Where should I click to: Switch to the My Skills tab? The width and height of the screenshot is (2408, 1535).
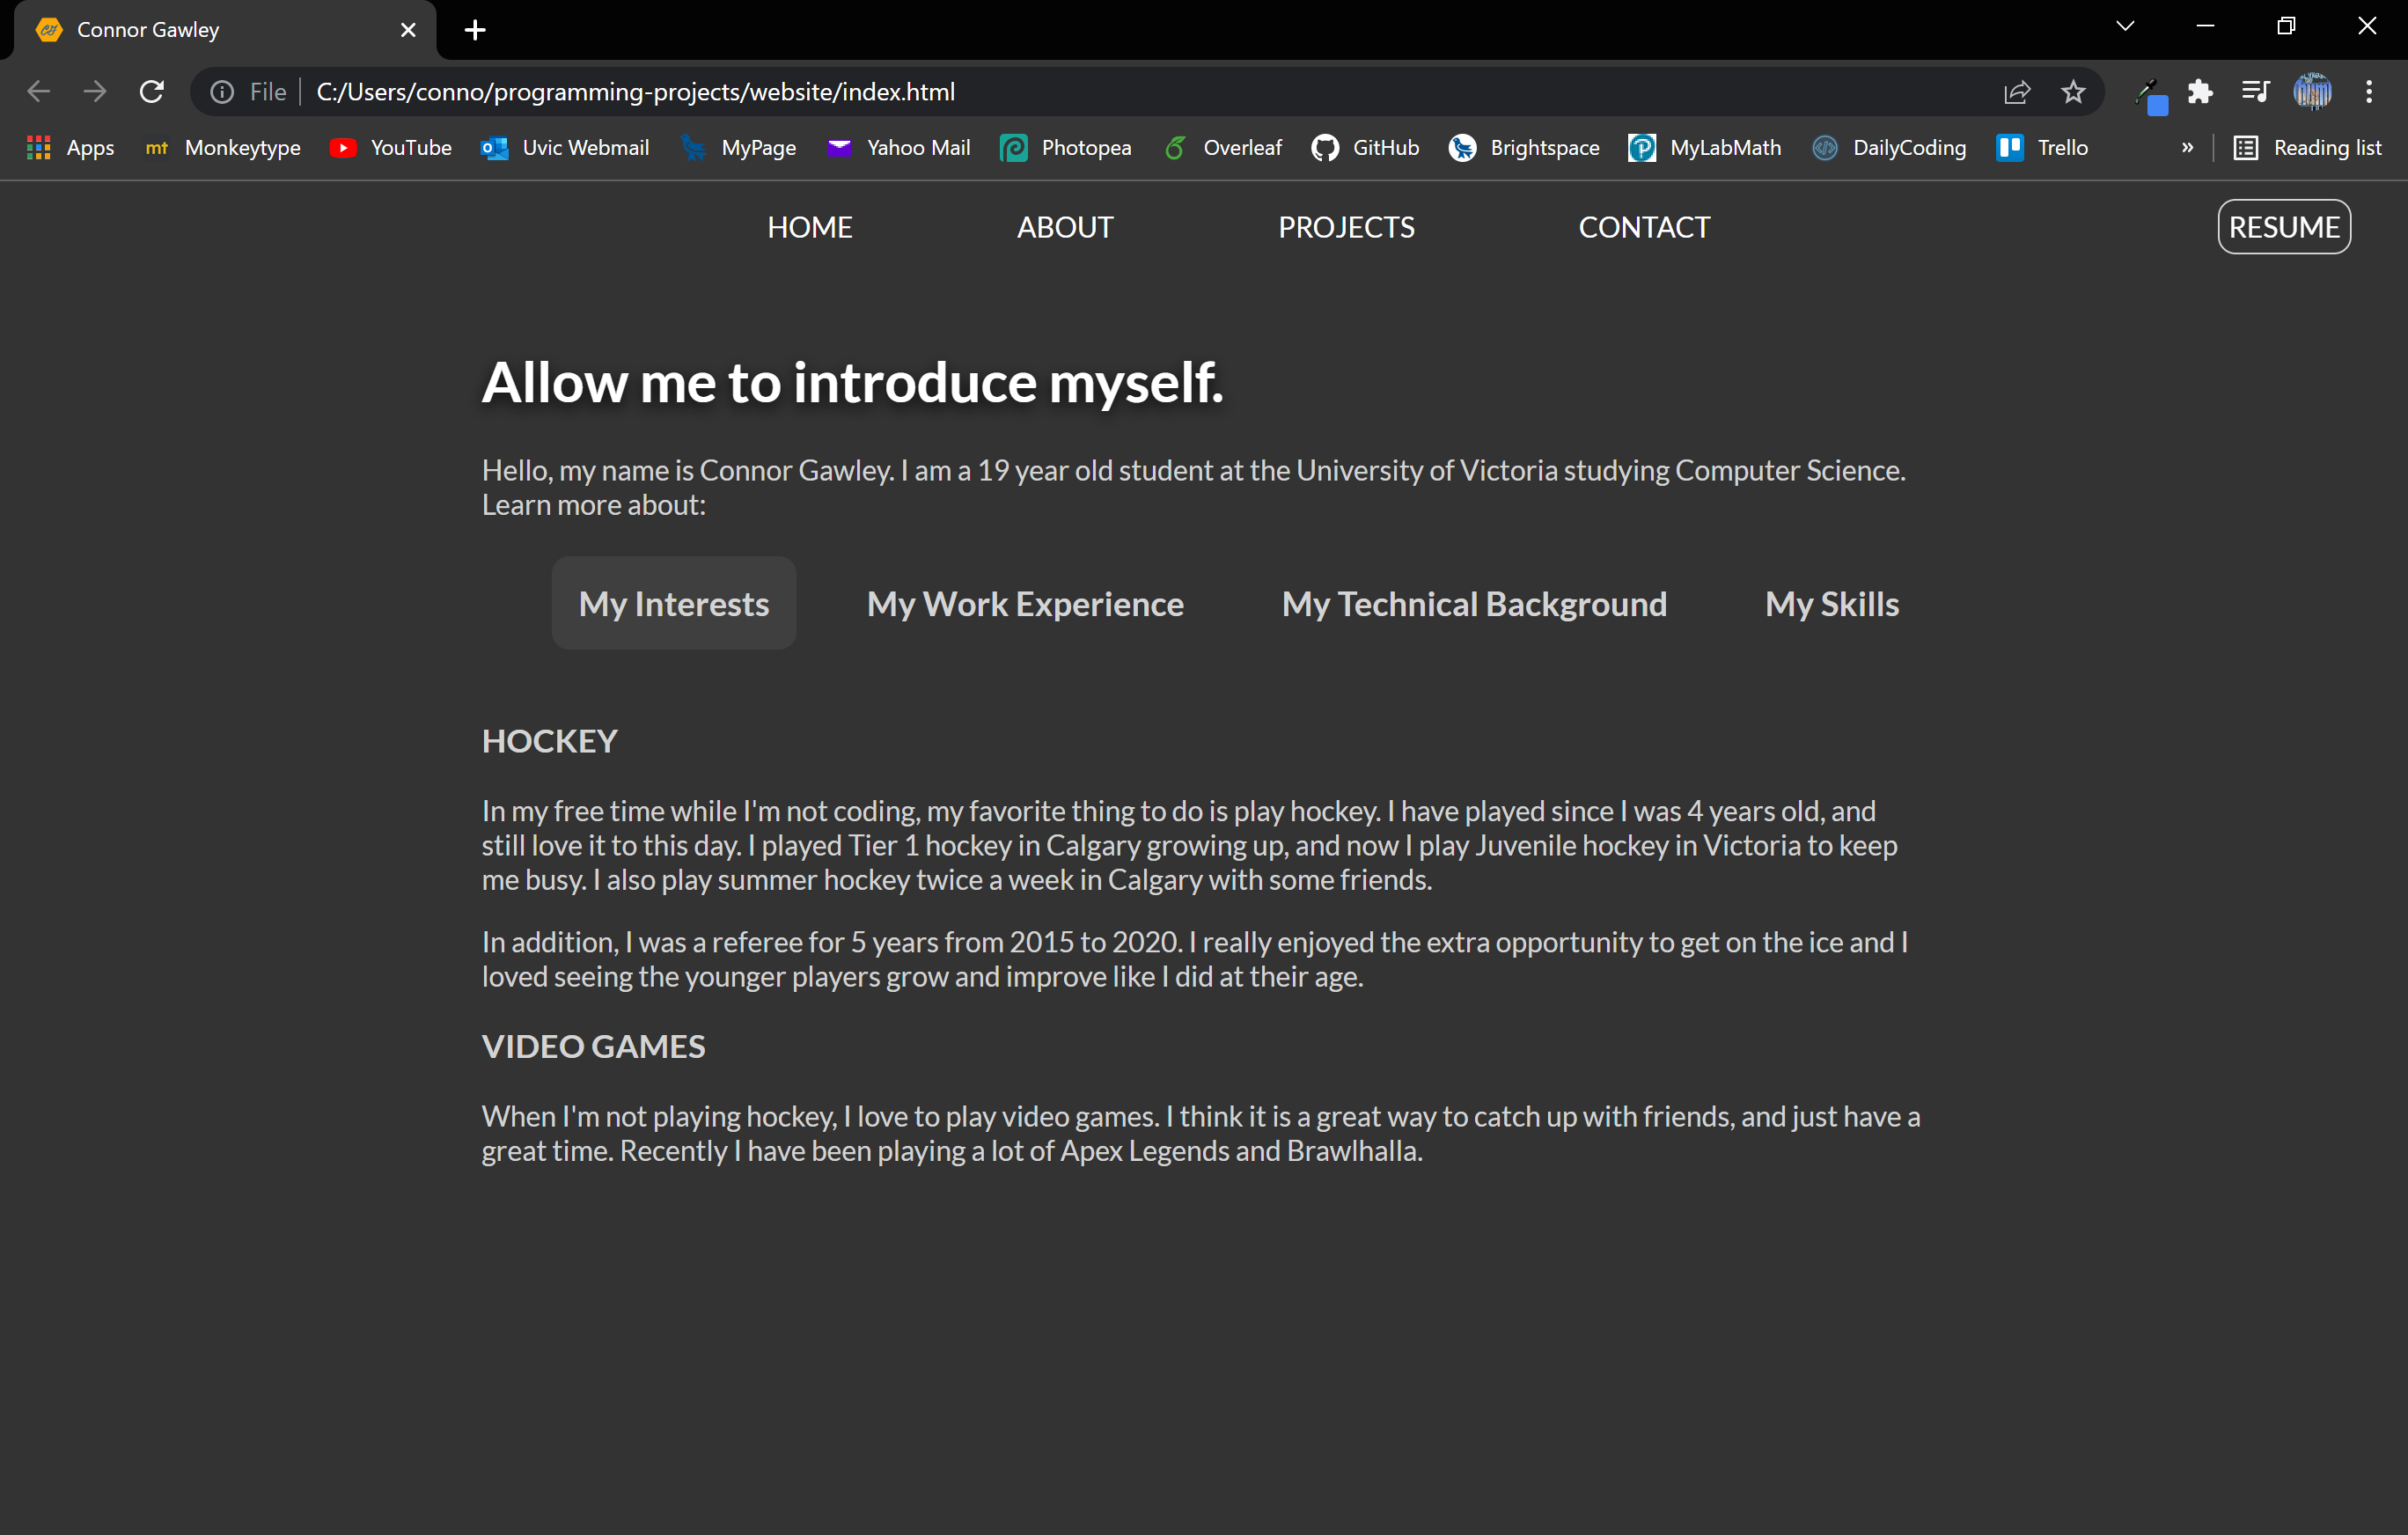pyautogui.click(x=1832, y=603)
